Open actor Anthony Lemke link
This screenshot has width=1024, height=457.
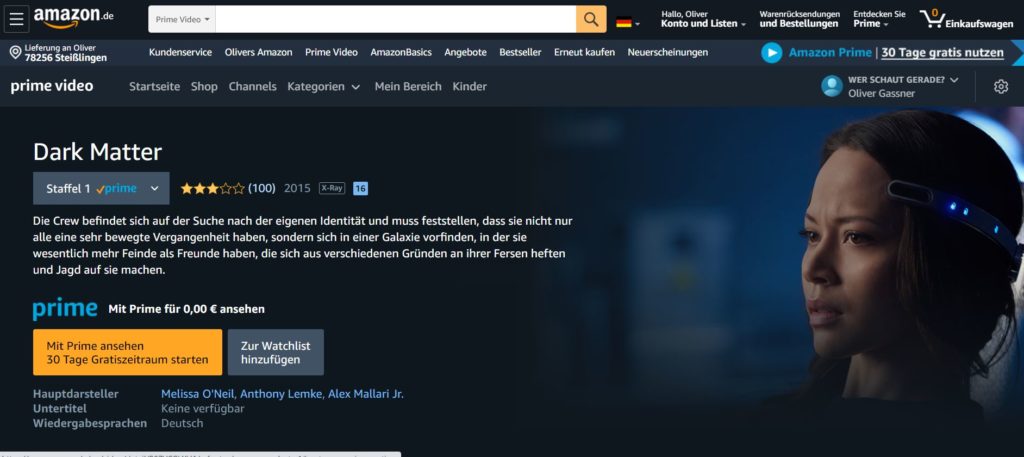281,394
